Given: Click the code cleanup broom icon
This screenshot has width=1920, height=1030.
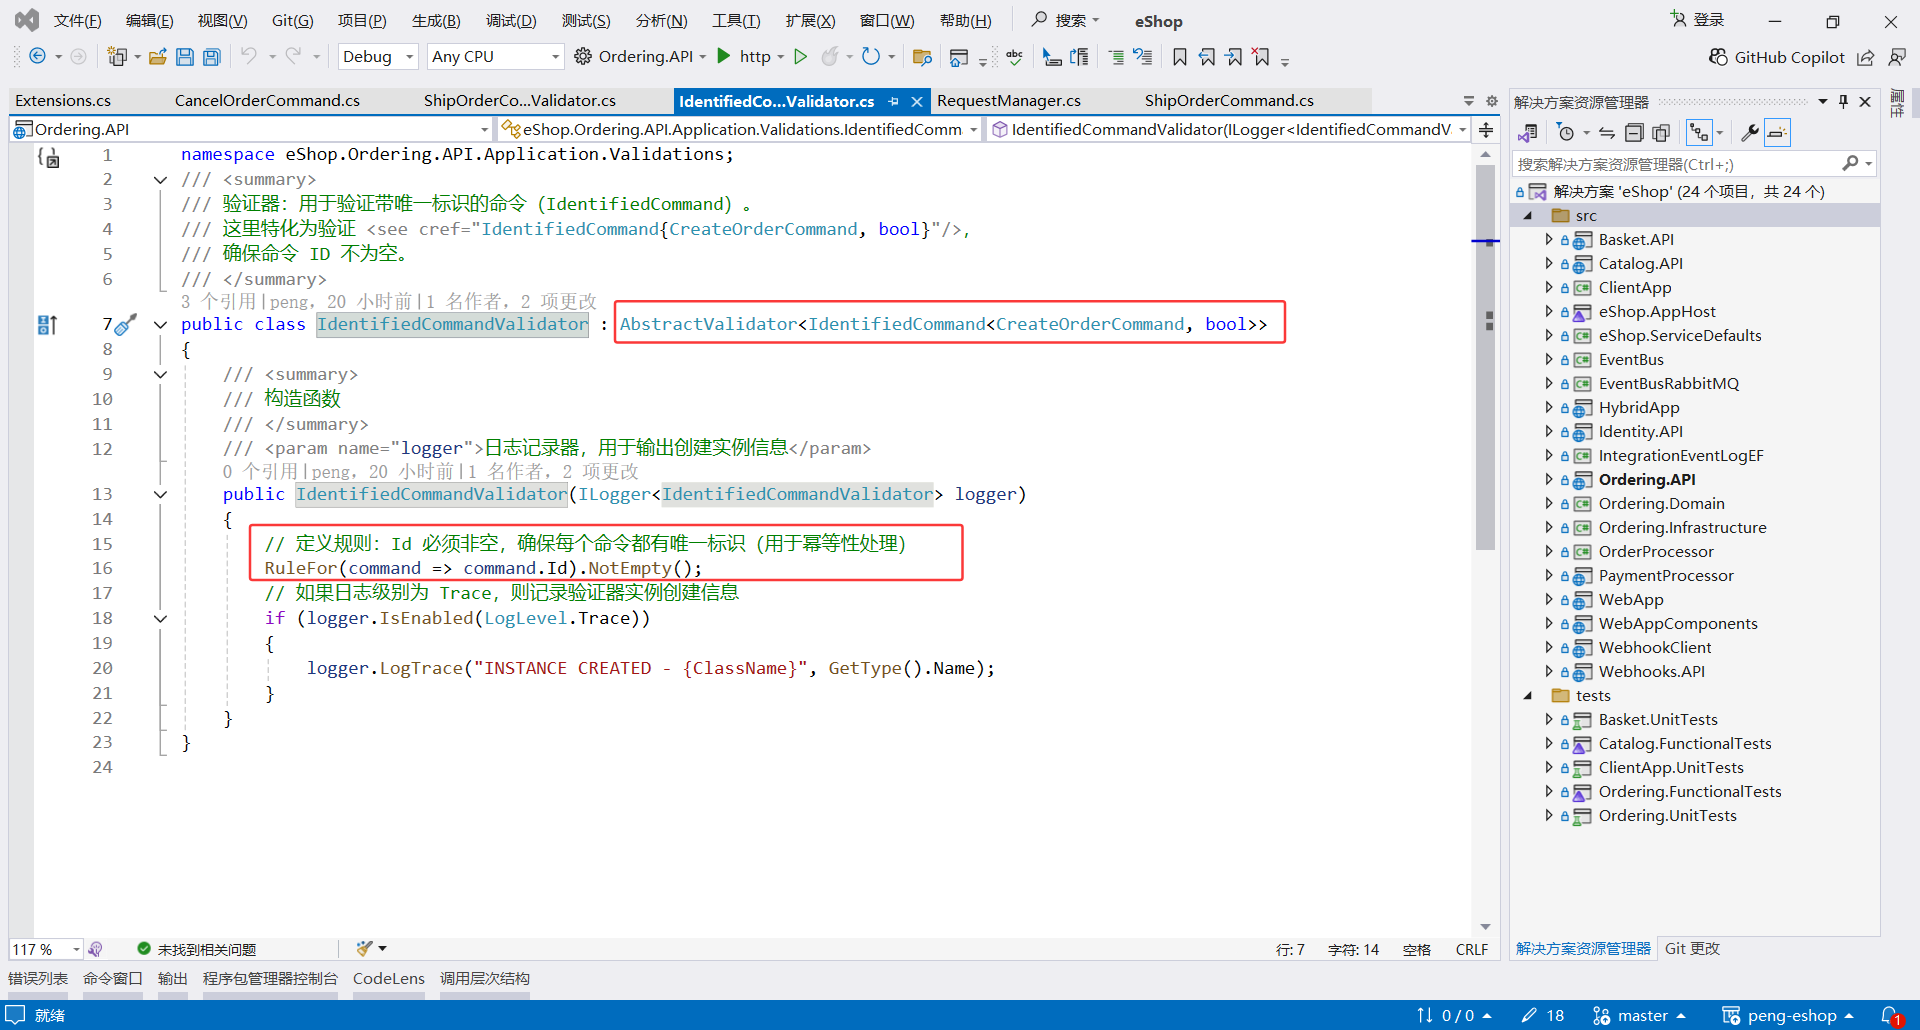Looking at the screenshot, I should click(x=365, y=948).
